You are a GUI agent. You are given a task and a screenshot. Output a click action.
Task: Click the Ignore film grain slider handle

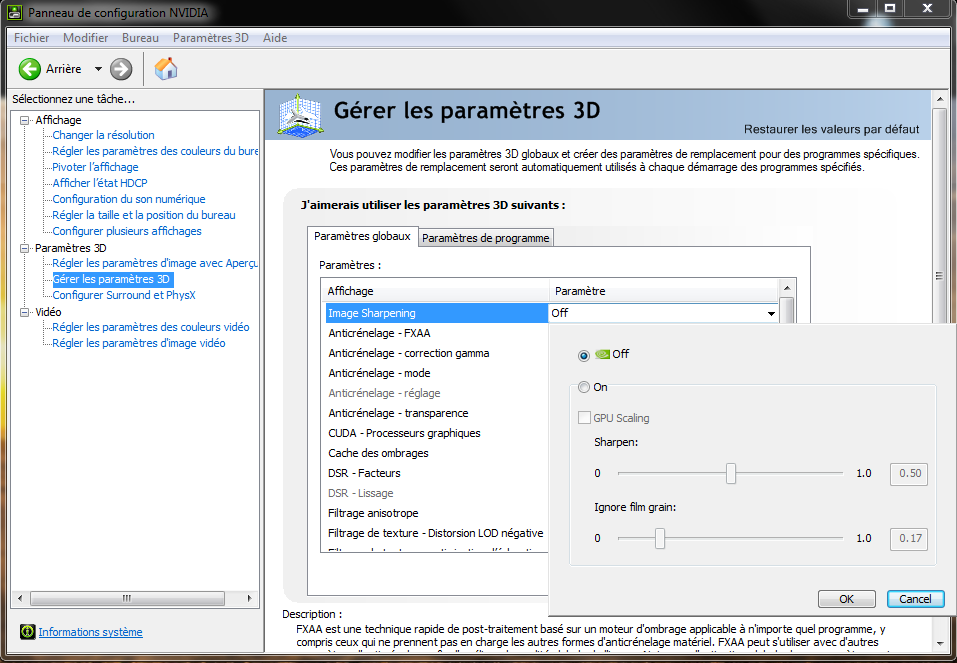coord(660,538)
